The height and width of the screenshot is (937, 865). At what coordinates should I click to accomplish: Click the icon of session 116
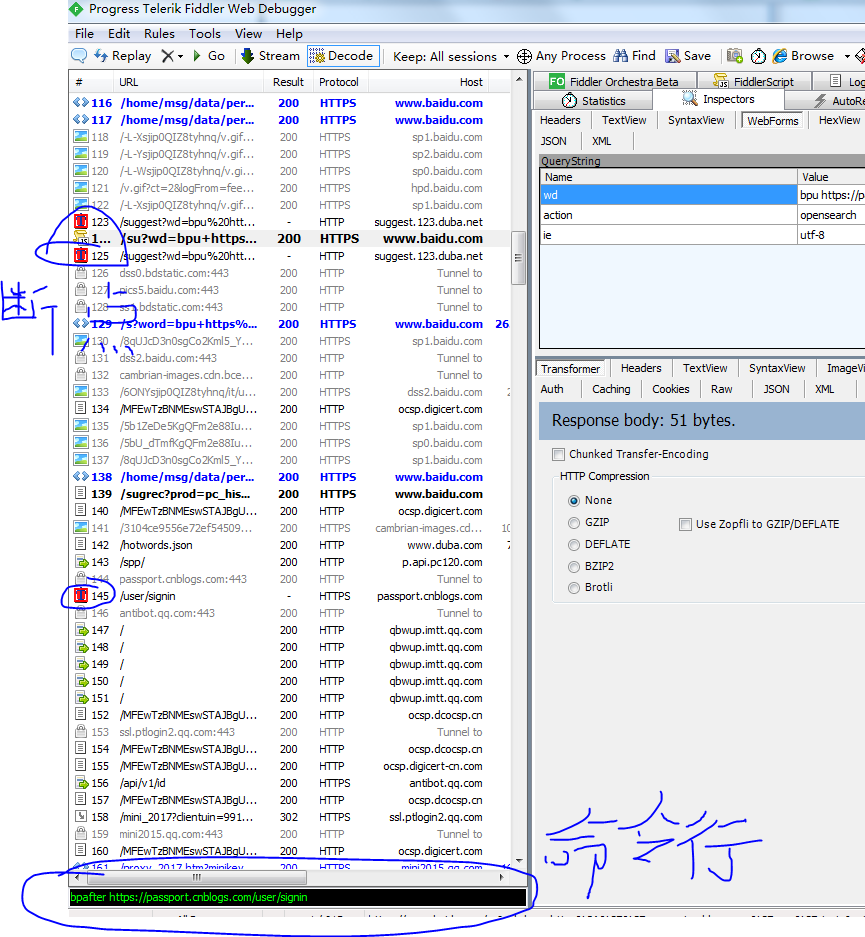pyautogui.click(x=81, y=103)
